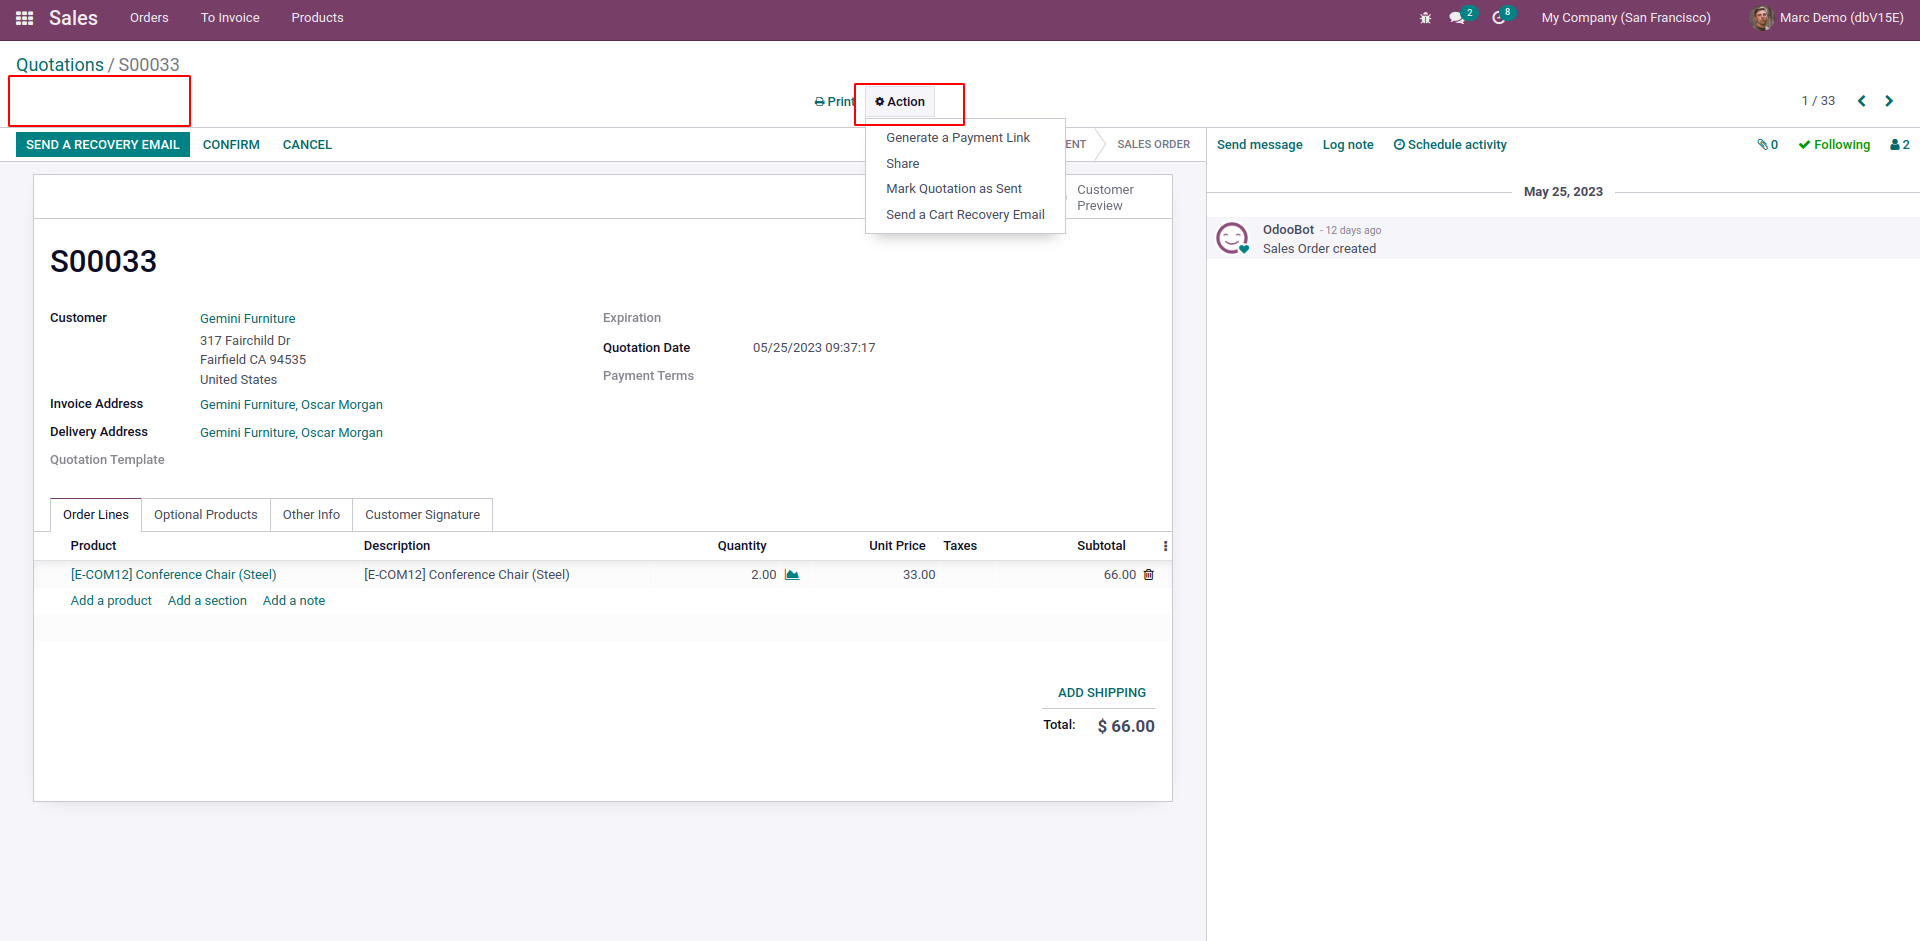Delete the Conference Chair order line

[x=1148, y=575]
